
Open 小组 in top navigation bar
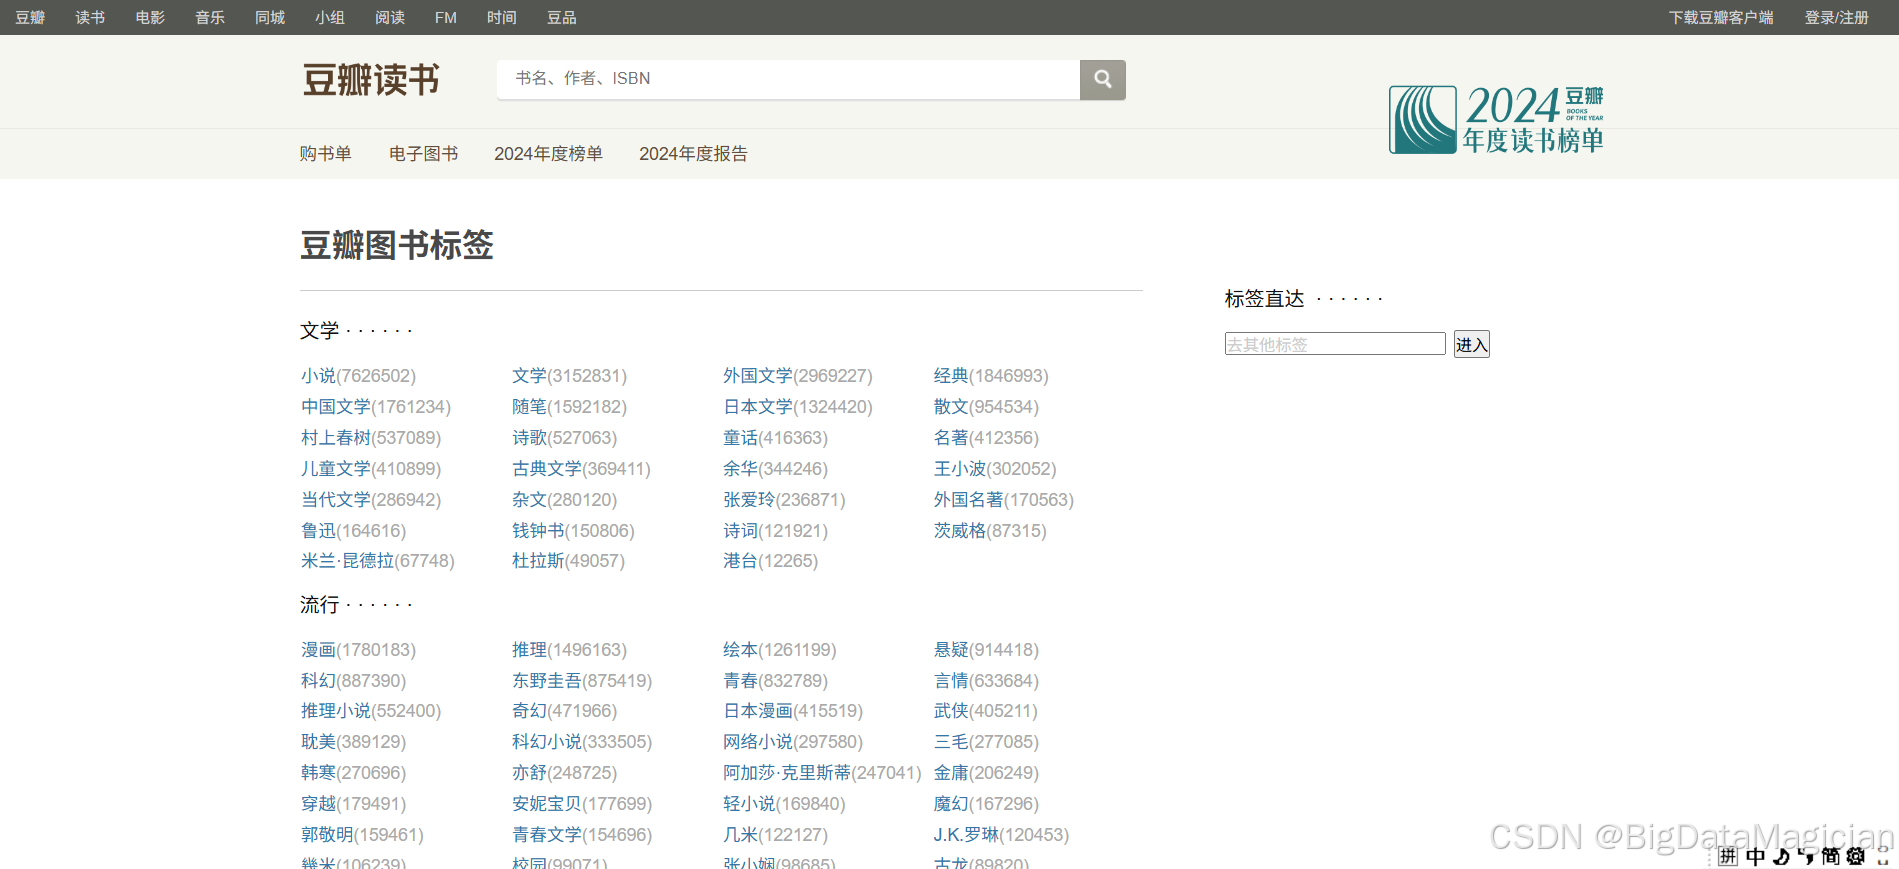pyautogui.click(x=330, y=17)
